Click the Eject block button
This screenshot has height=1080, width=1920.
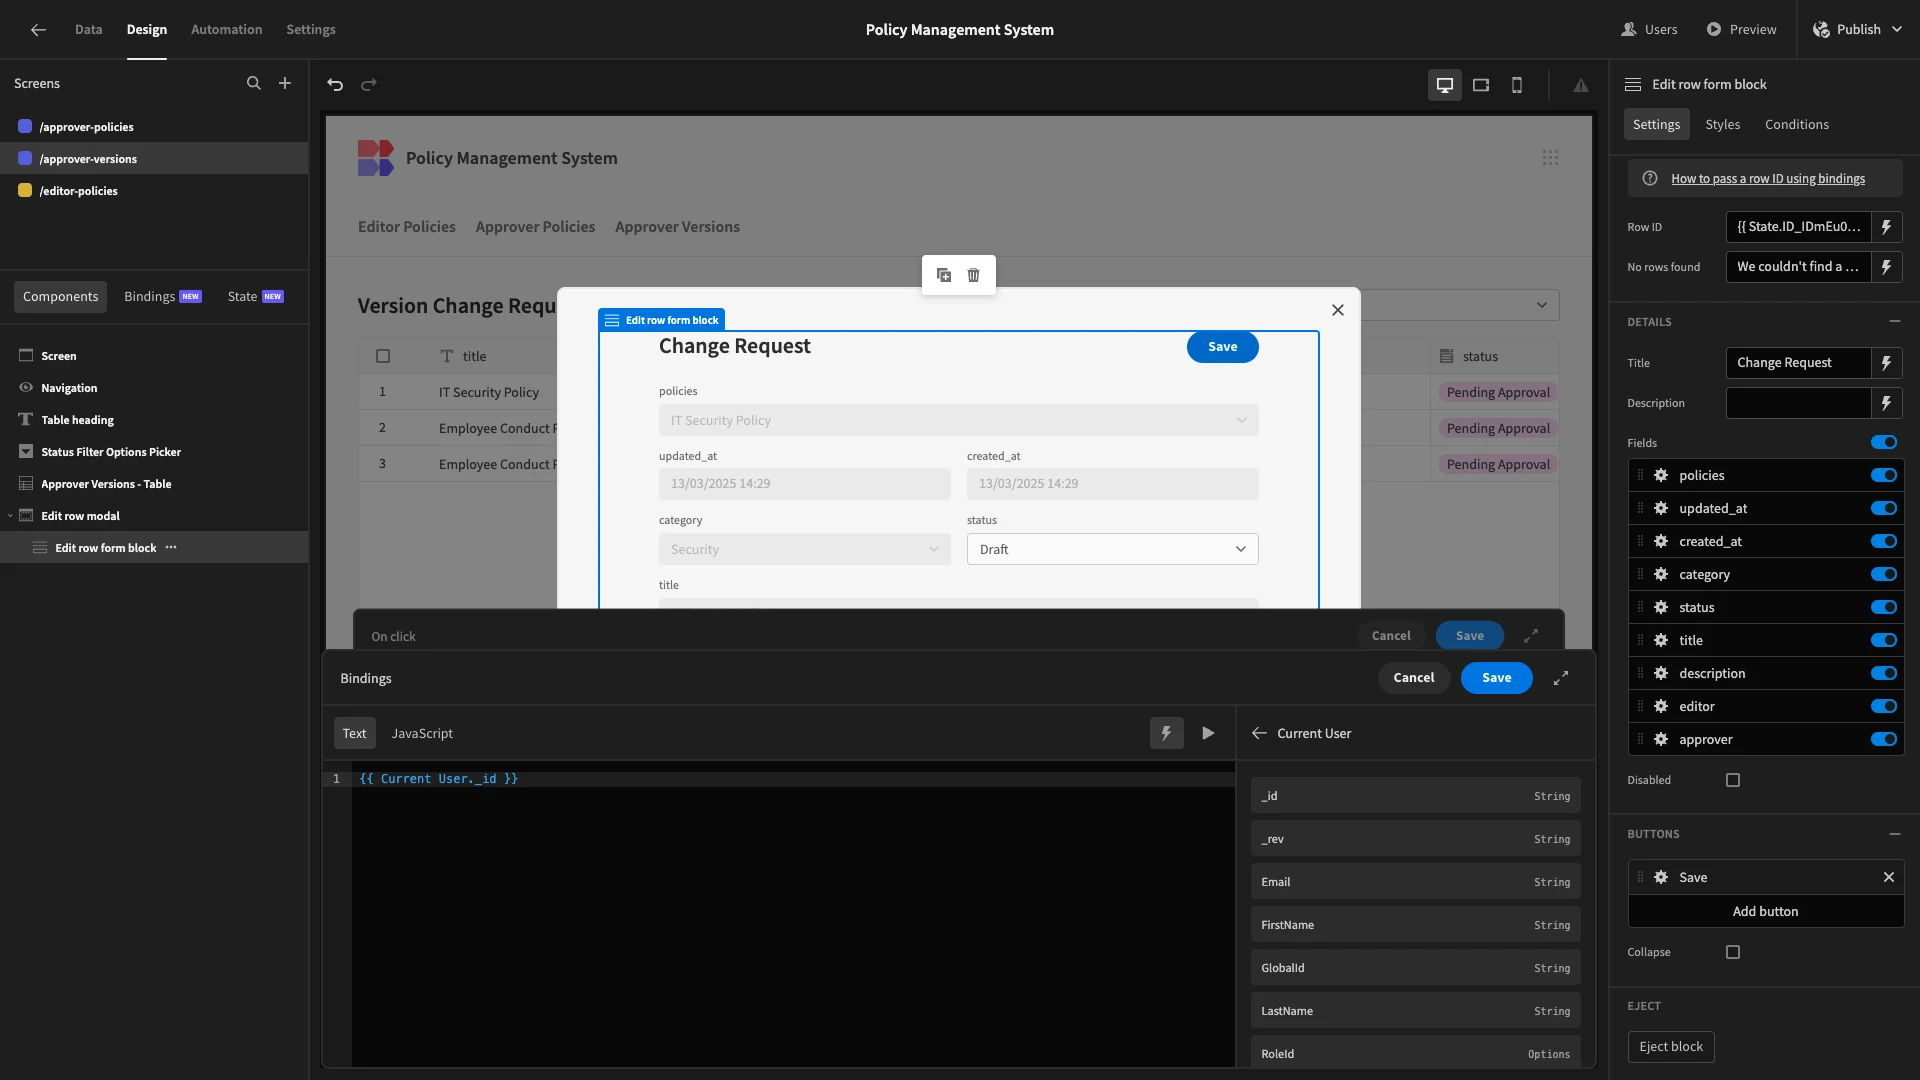(x=1670, y=1047)
